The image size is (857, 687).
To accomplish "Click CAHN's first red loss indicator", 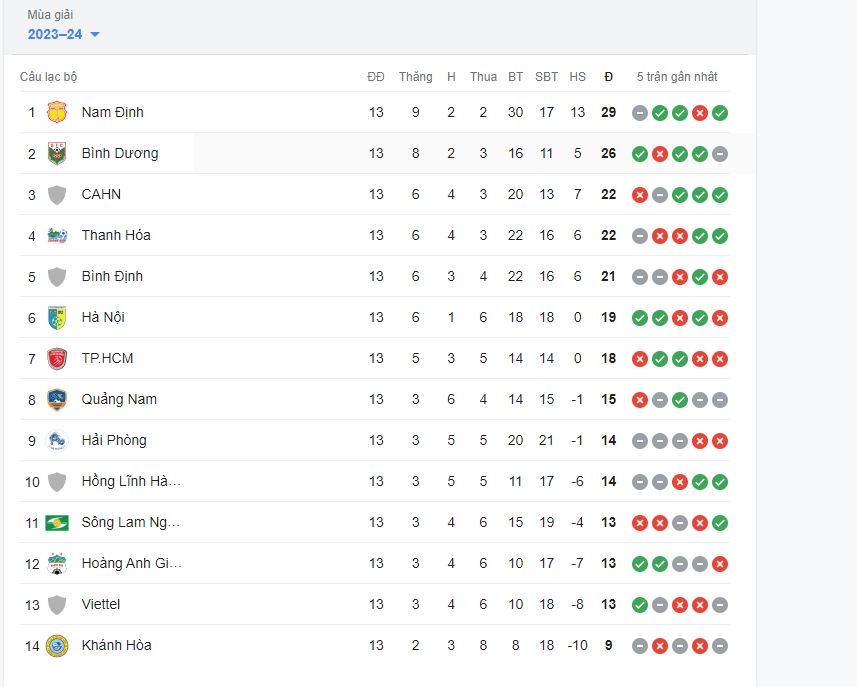I will pyautogui.click(x=640, y=194).
